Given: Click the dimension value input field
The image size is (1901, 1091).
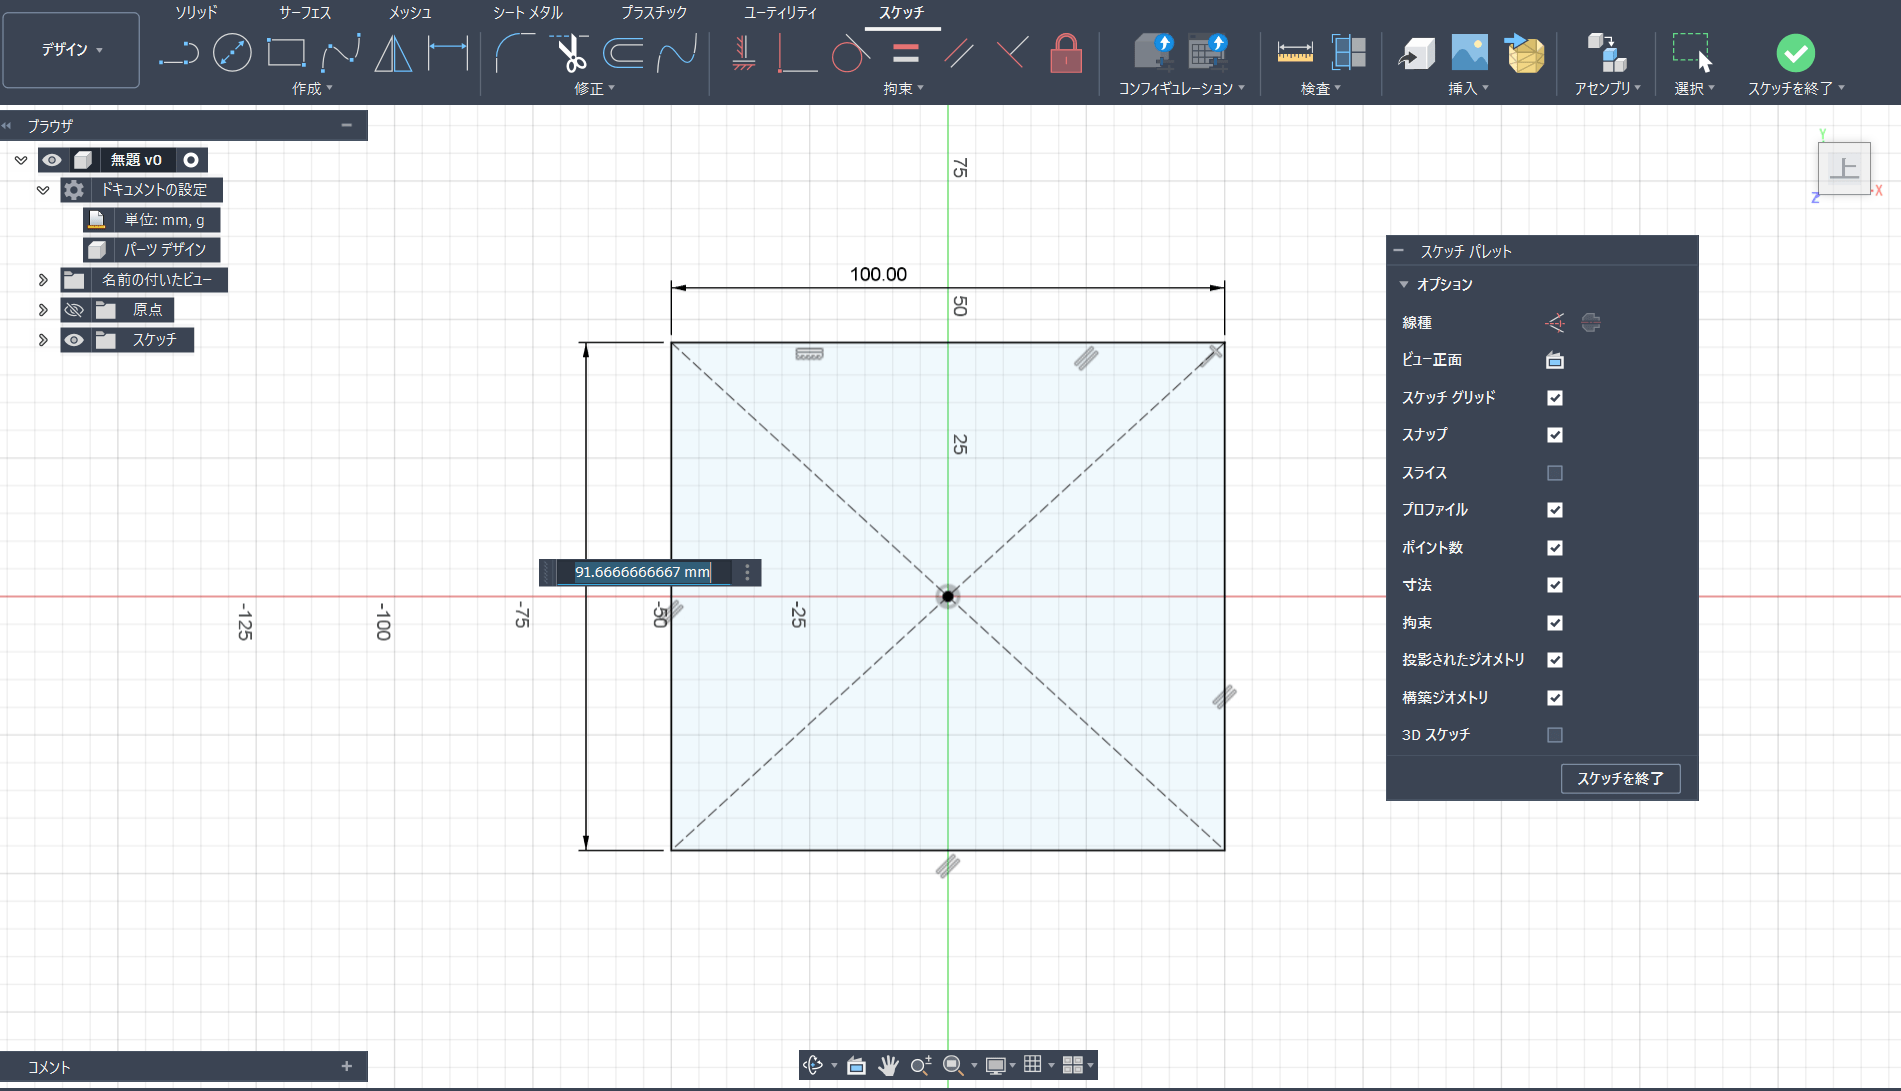Looking at the screenshot, I should pos(642,573).
